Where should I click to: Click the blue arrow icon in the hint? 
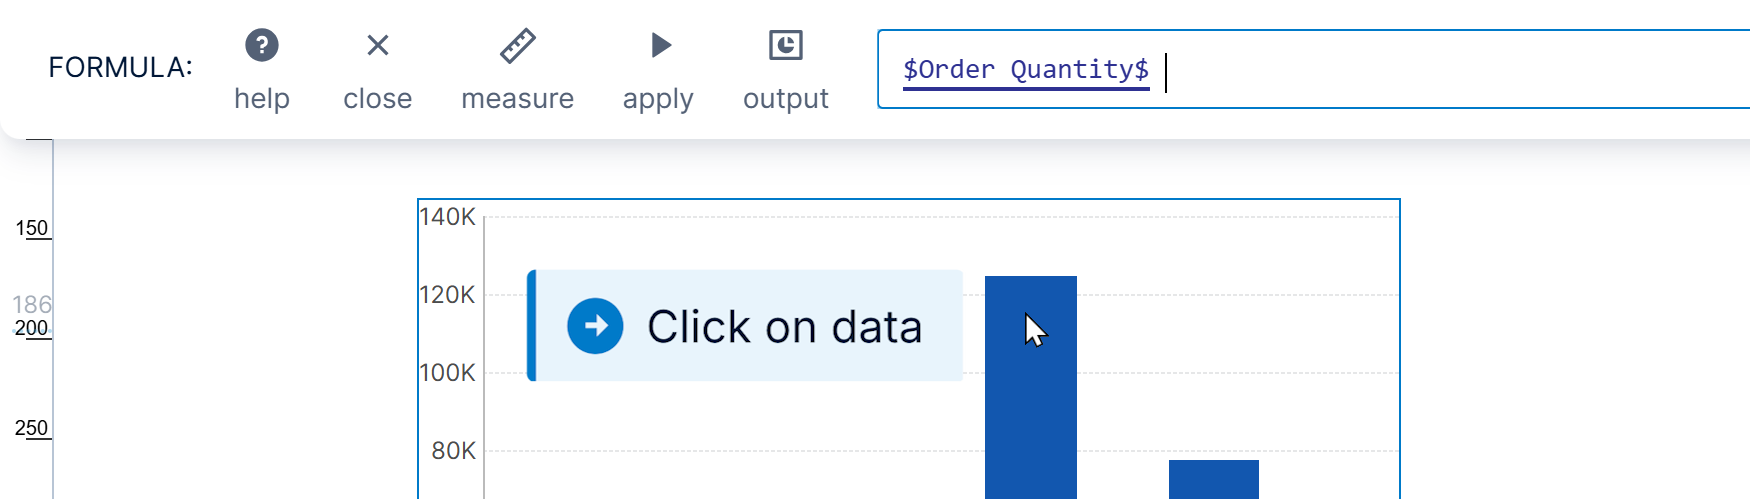click(595, 326)
